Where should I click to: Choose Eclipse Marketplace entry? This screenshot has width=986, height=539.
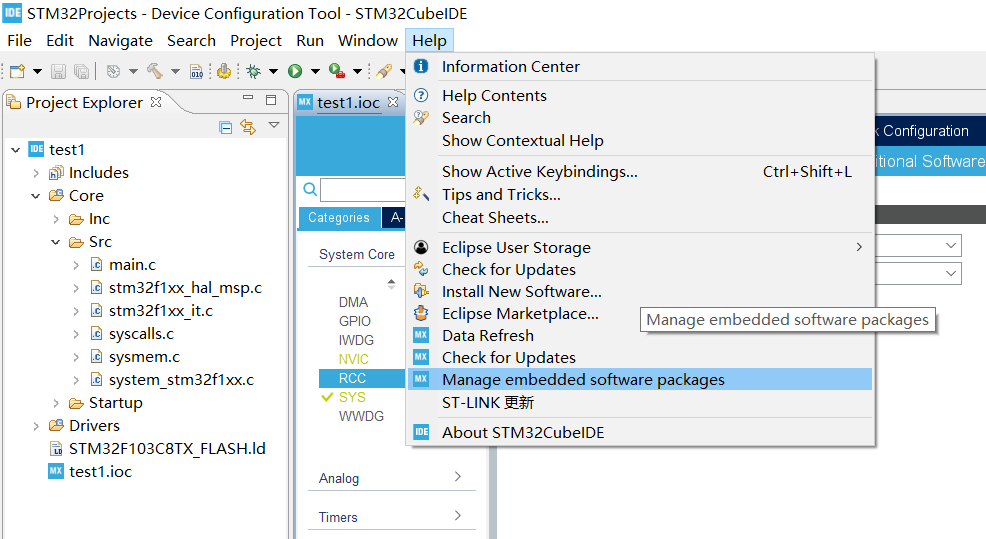click(x=640, y=314)
